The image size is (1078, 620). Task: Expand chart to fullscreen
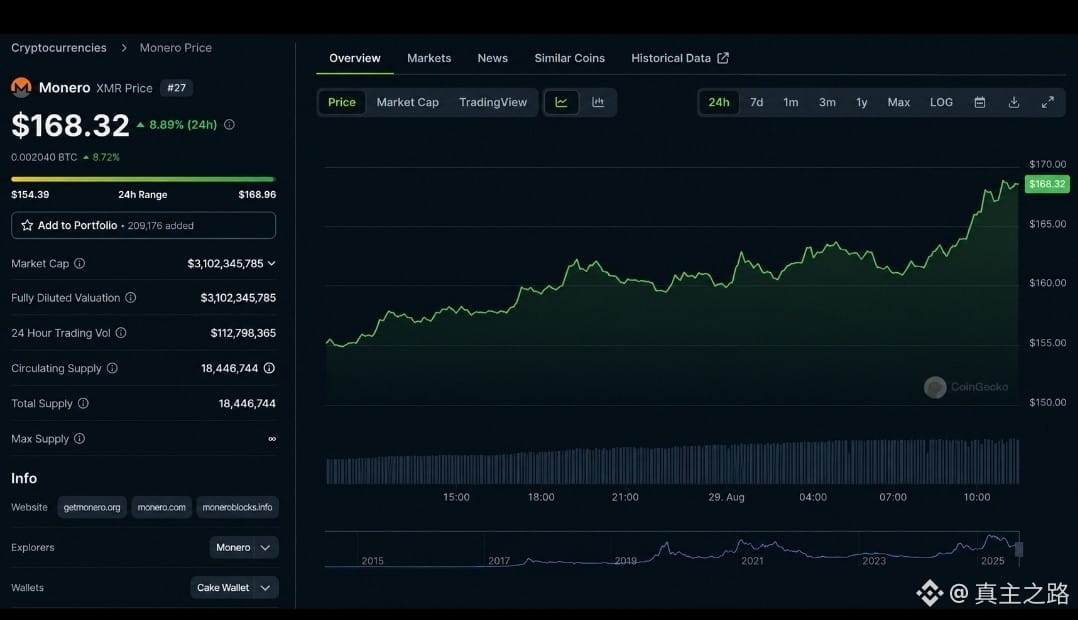coord(1048,102)
